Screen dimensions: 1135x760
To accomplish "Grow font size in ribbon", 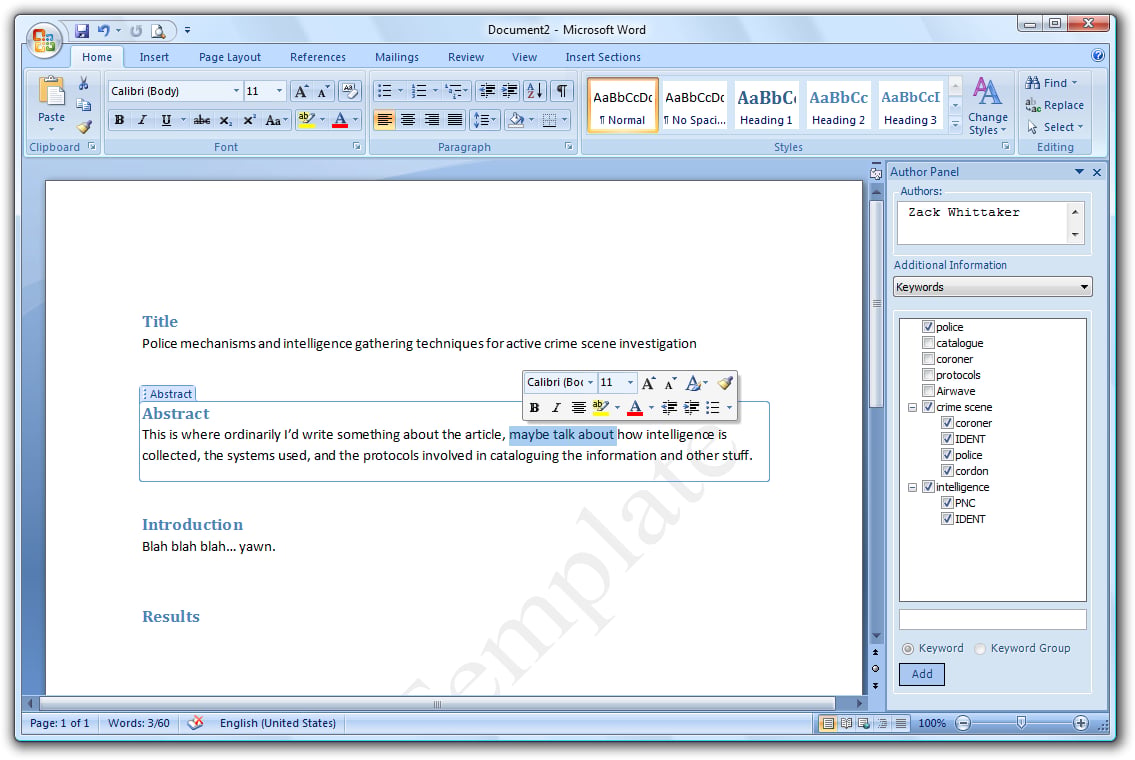I will click(x=301, y=90).
